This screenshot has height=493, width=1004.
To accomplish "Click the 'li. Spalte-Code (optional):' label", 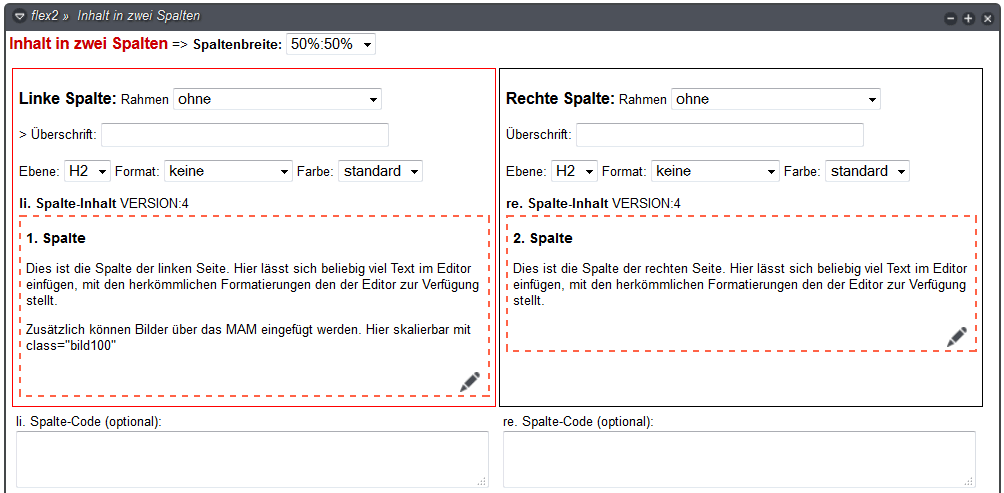I will 88,422.
